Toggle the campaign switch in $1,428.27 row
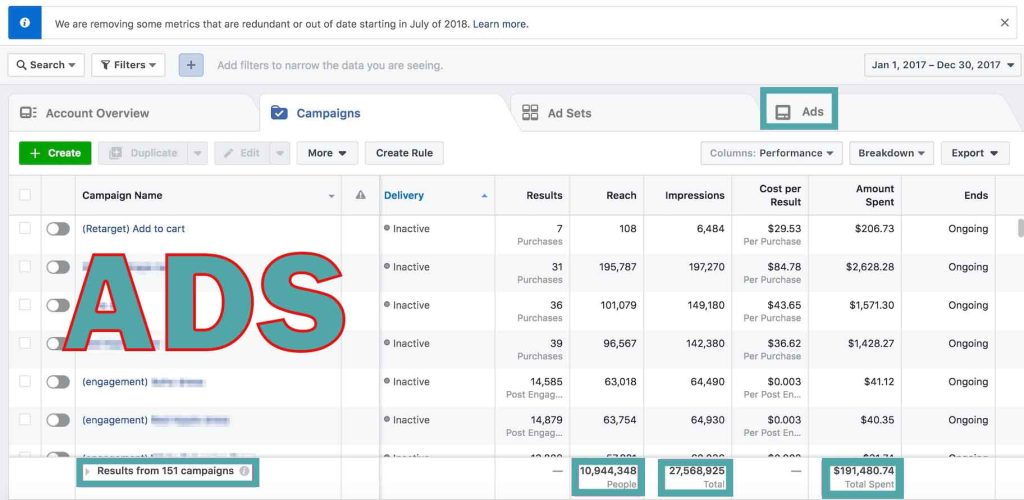The image size is (1024, 500). pyautogui.click(x=58, y=343)
